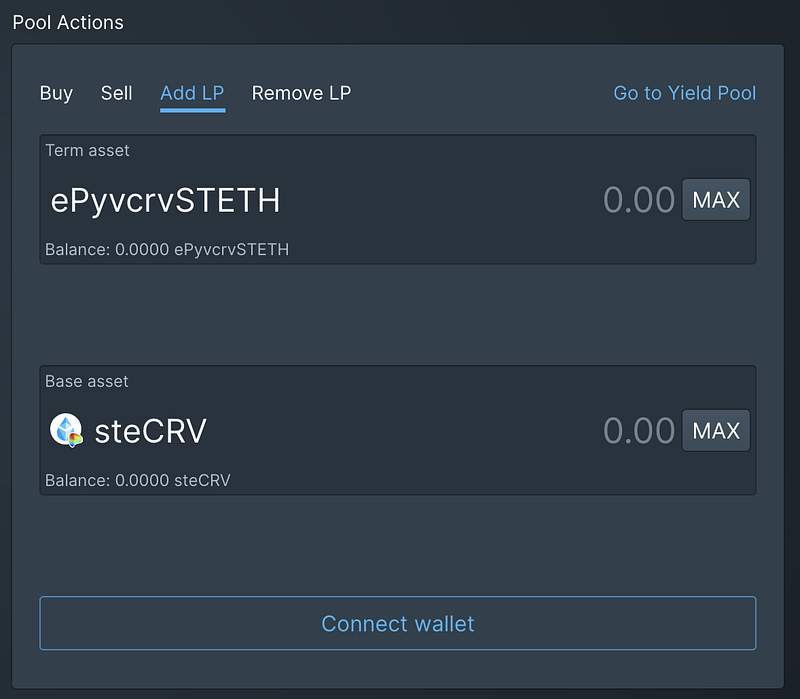Click the Term asset label
The width and height of the screenshot is (800, 699).
pyautogui.click(x=87, y=151)
